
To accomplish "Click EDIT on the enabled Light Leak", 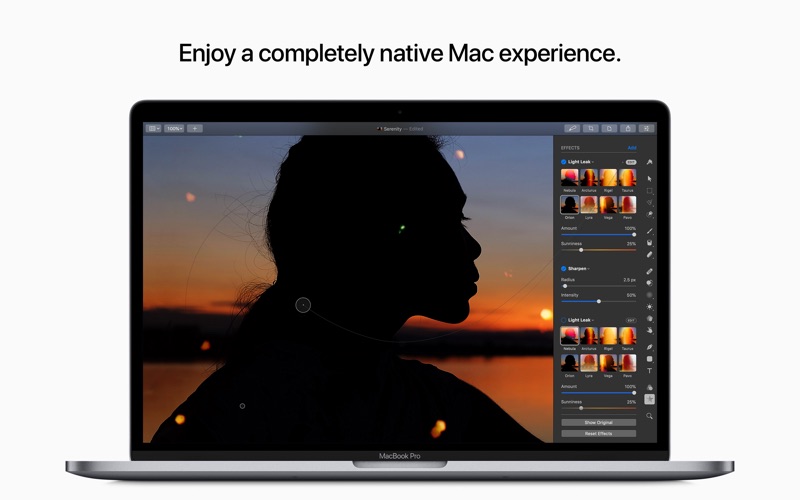I will pyautogui.click(x=631, y=162).
